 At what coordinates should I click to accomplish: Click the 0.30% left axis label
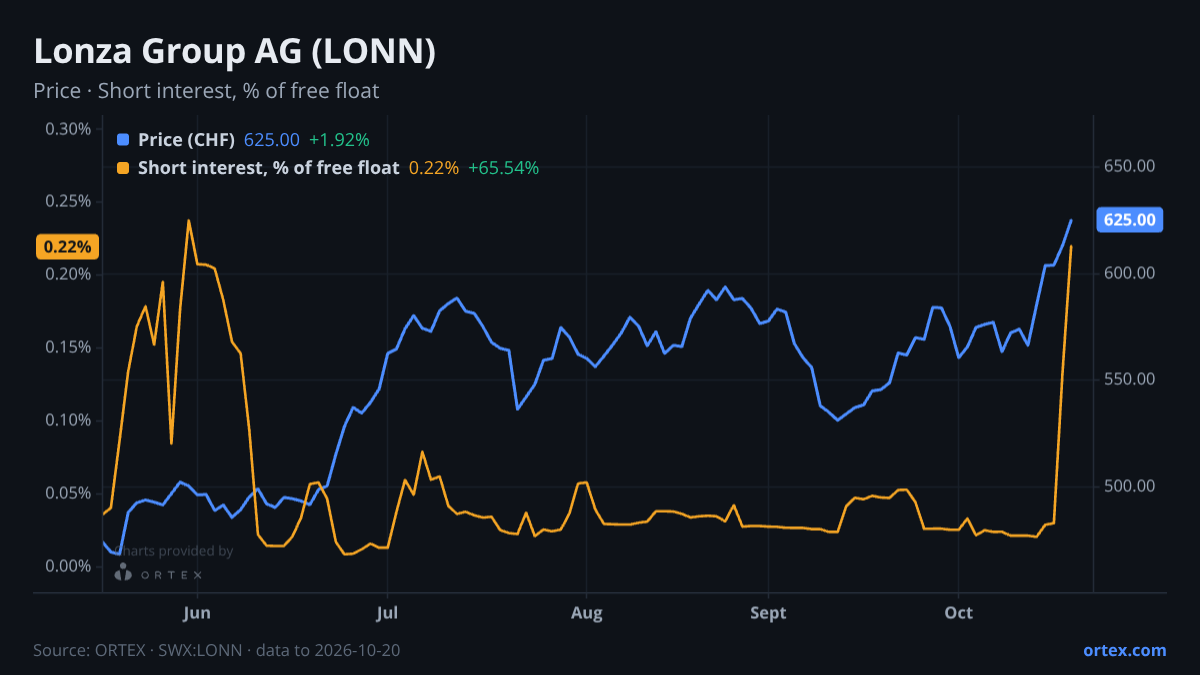point(69,129)
